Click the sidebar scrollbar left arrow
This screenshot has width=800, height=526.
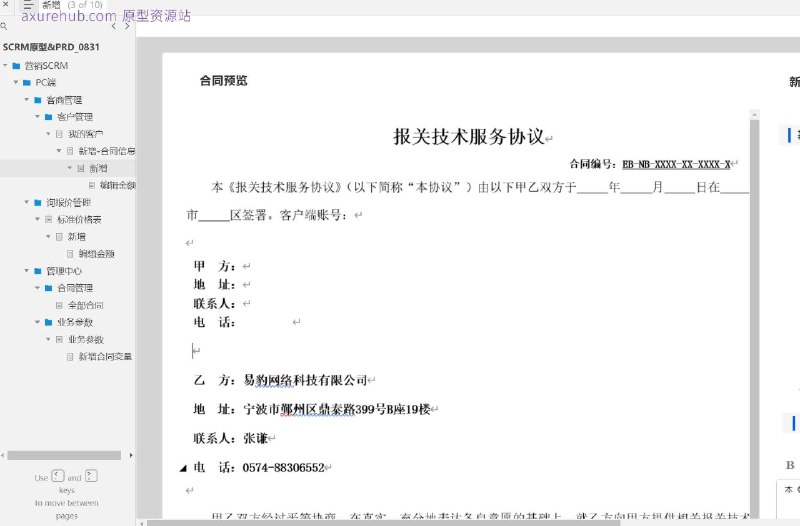[3, 455]
